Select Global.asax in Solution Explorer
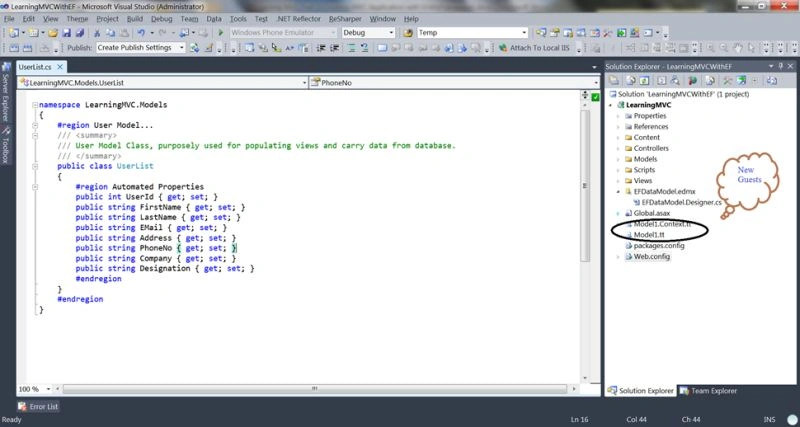This screenshot has width=800, height=427. coord(652,213)
